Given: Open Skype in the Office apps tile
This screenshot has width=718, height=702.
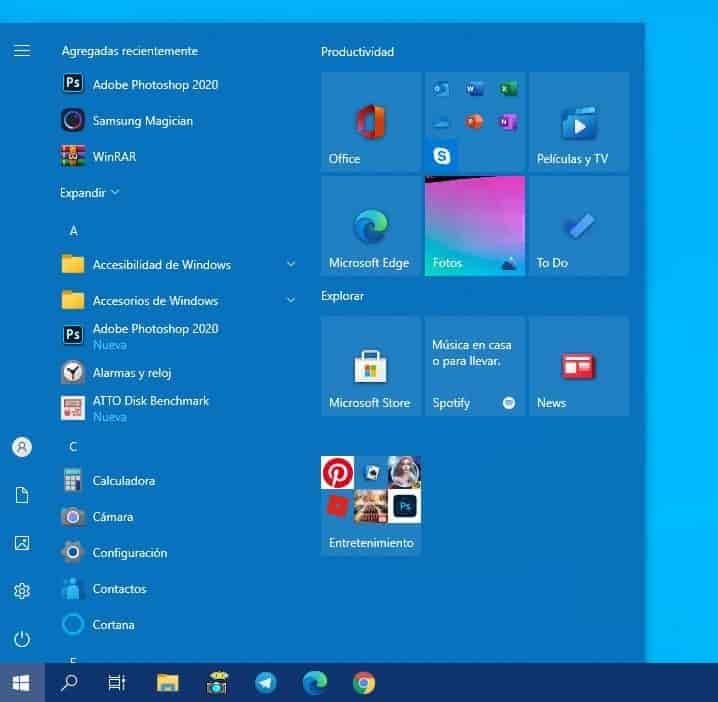Looking at the screenshot, I should coord(441,156).
